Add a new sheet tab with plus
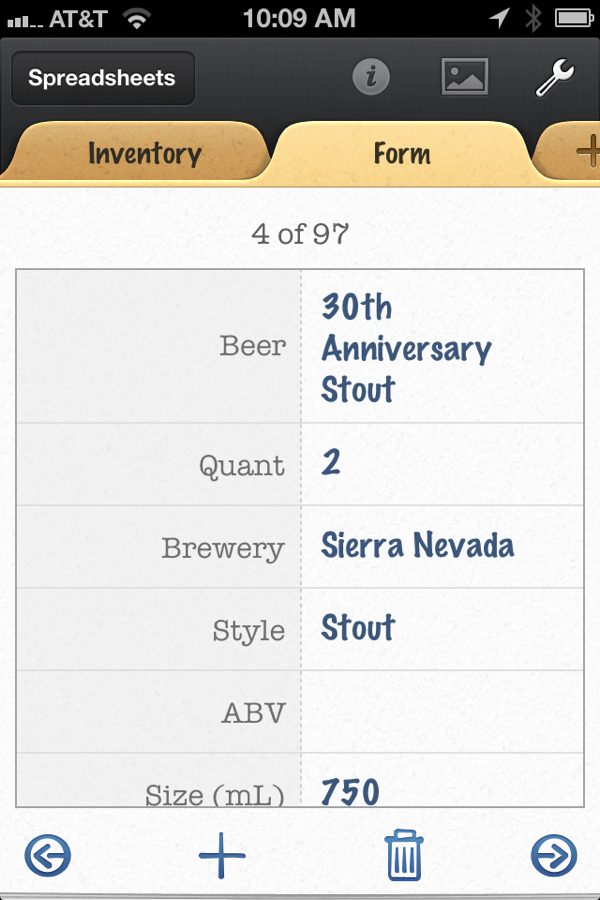The height and width of the screenshot is (900, 600). 586,152
